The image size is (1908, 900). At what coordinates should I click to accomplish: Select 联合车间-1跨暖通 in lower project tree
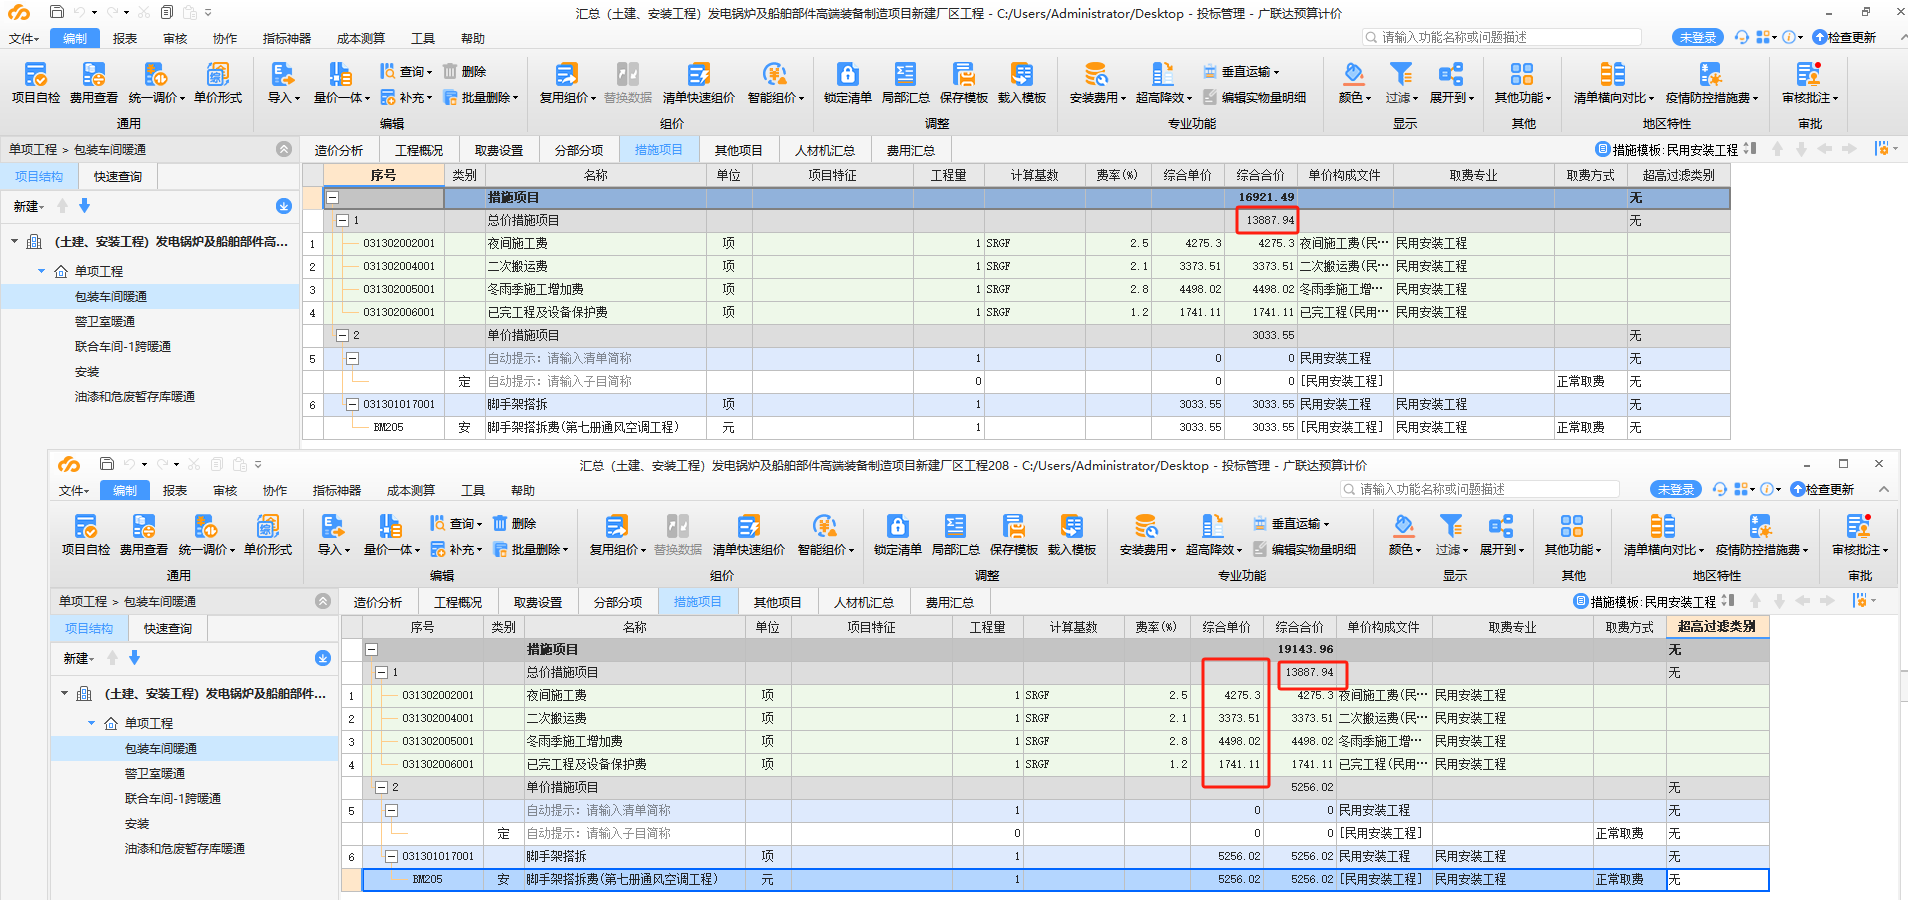coord(173,798)
